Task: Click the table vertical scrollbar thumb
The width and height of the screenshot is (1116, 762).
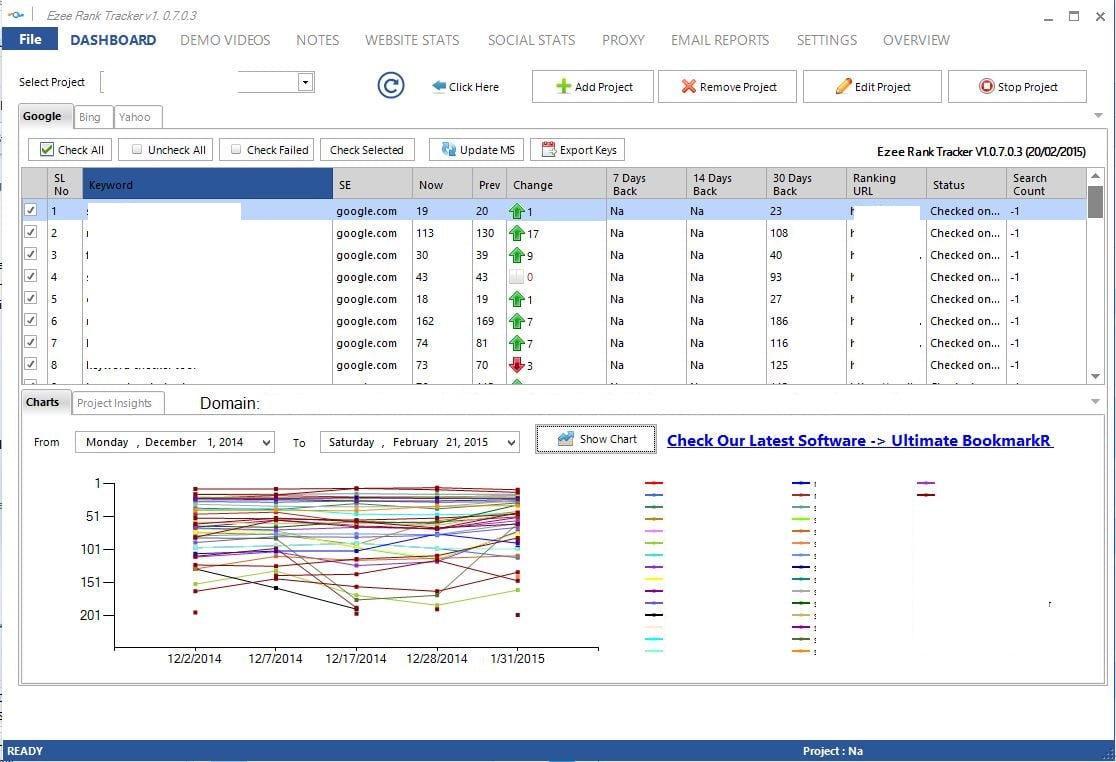Action: point(1095,201)
